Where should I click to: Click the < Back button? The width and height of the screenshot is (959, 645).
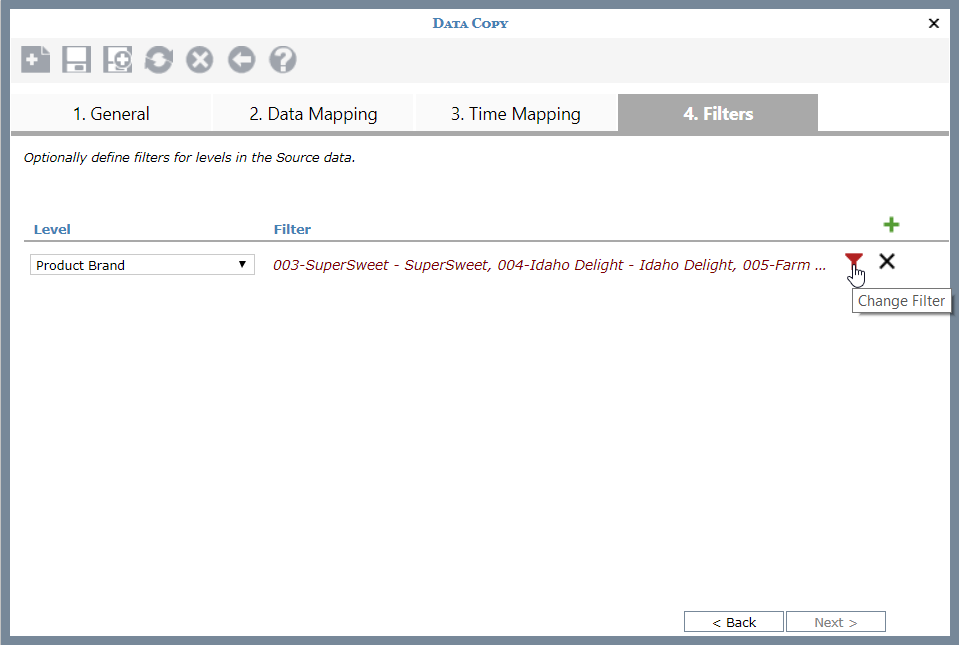[x=734, y=622]
